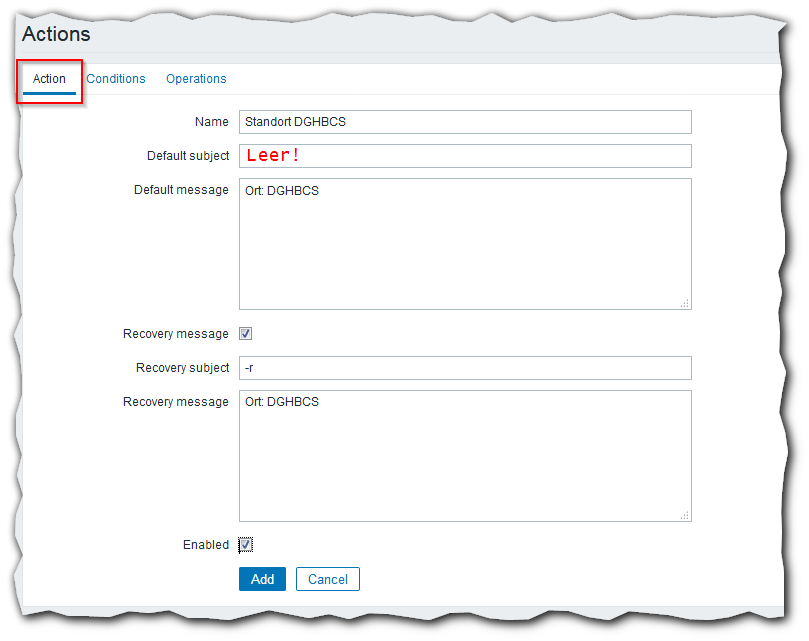Open the Operations tab
809x641 pixels.
(196, 79)
